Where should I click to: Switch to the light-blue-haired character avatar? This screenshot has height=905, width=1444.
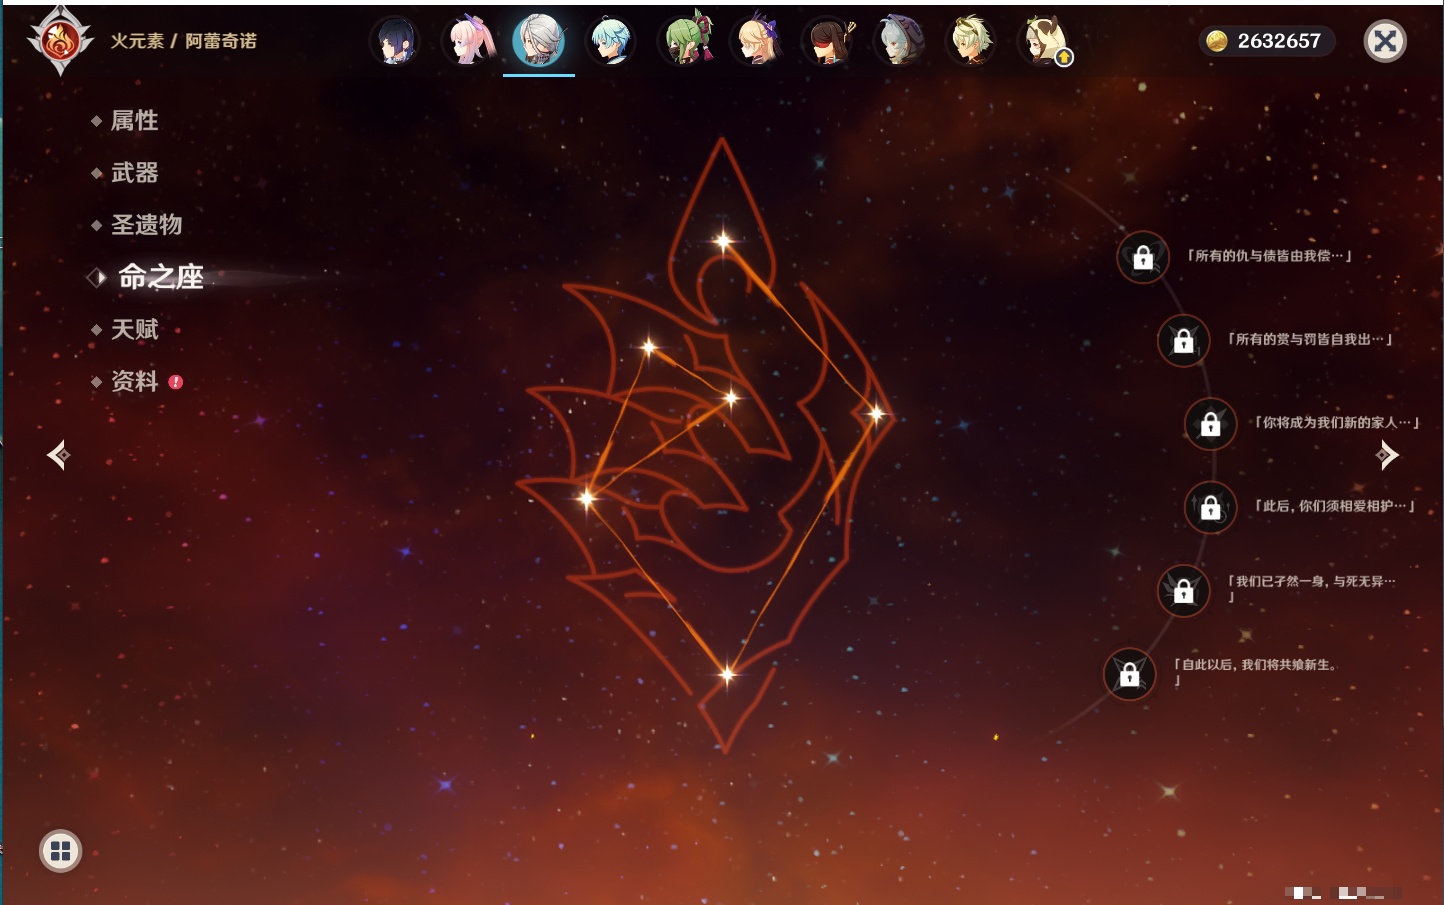tap(611, 41)
